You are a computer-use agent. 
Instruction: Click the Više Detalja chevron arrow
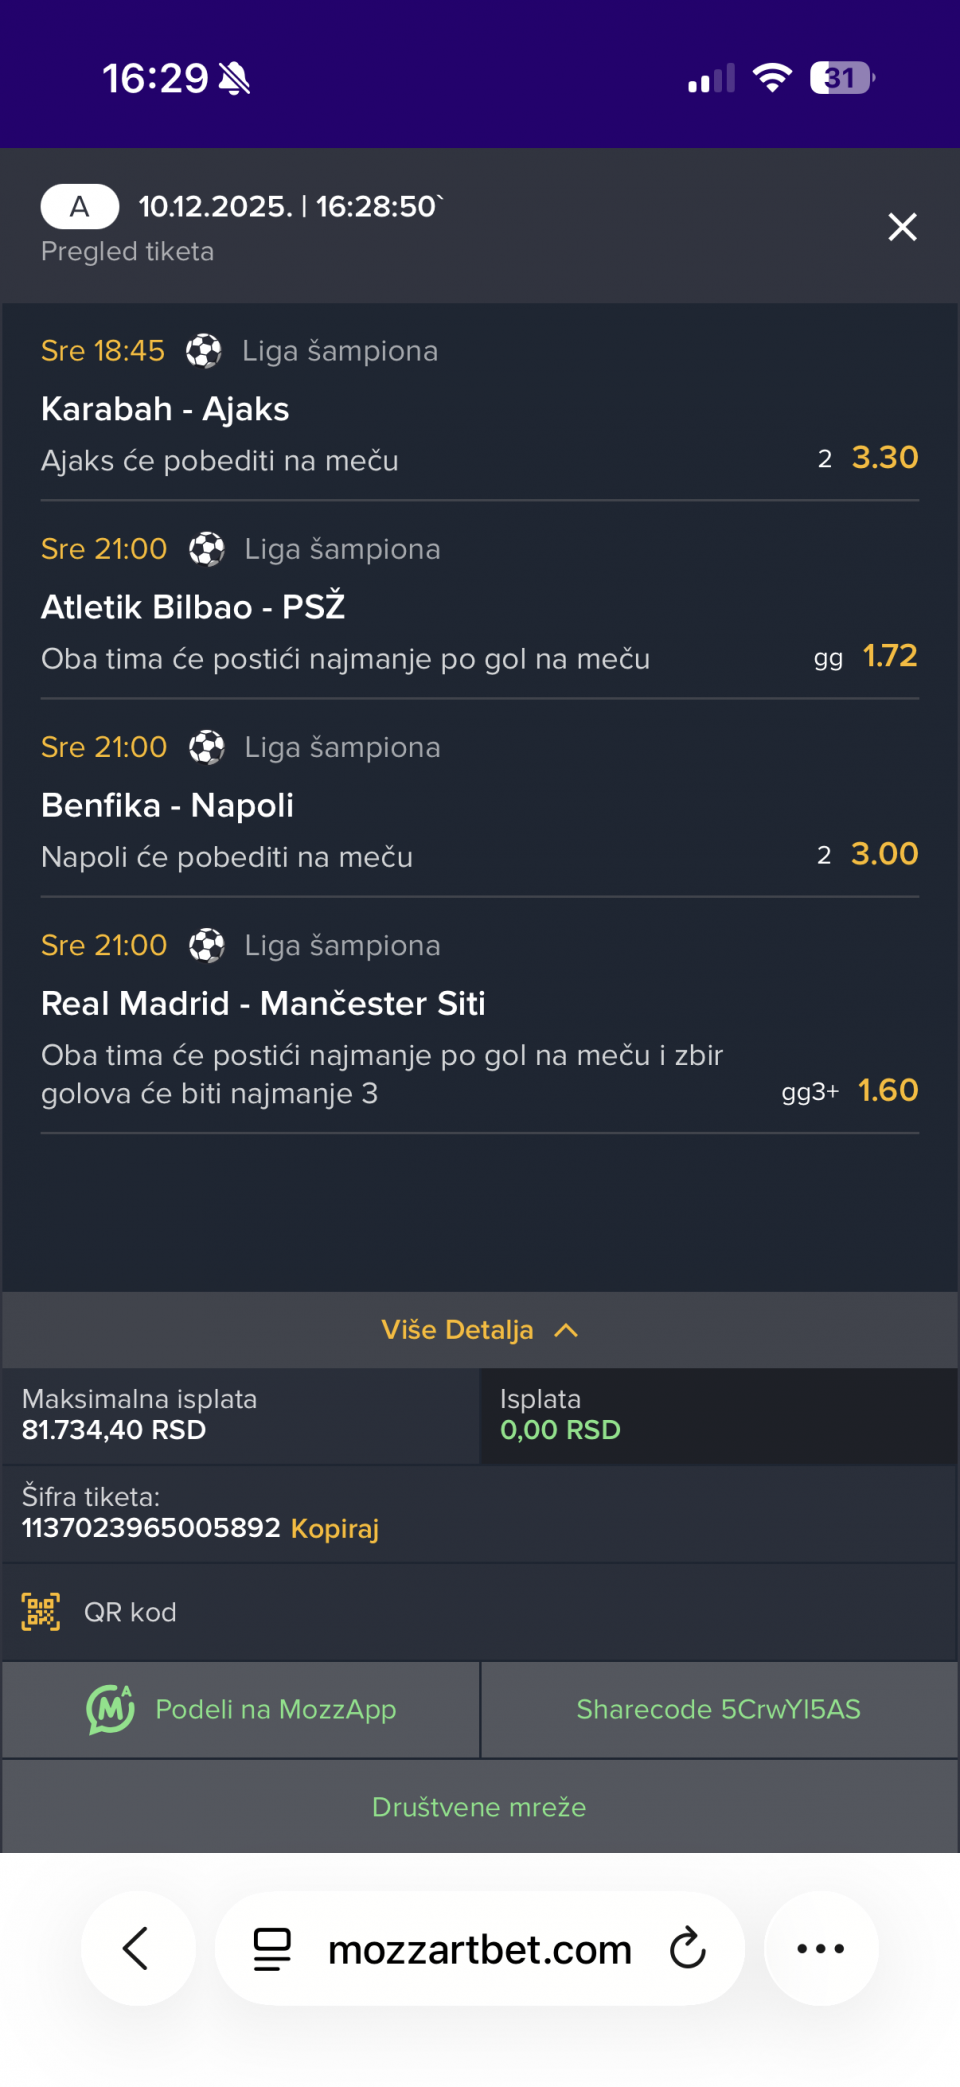pyautogui.click(x=566, y=1330)
